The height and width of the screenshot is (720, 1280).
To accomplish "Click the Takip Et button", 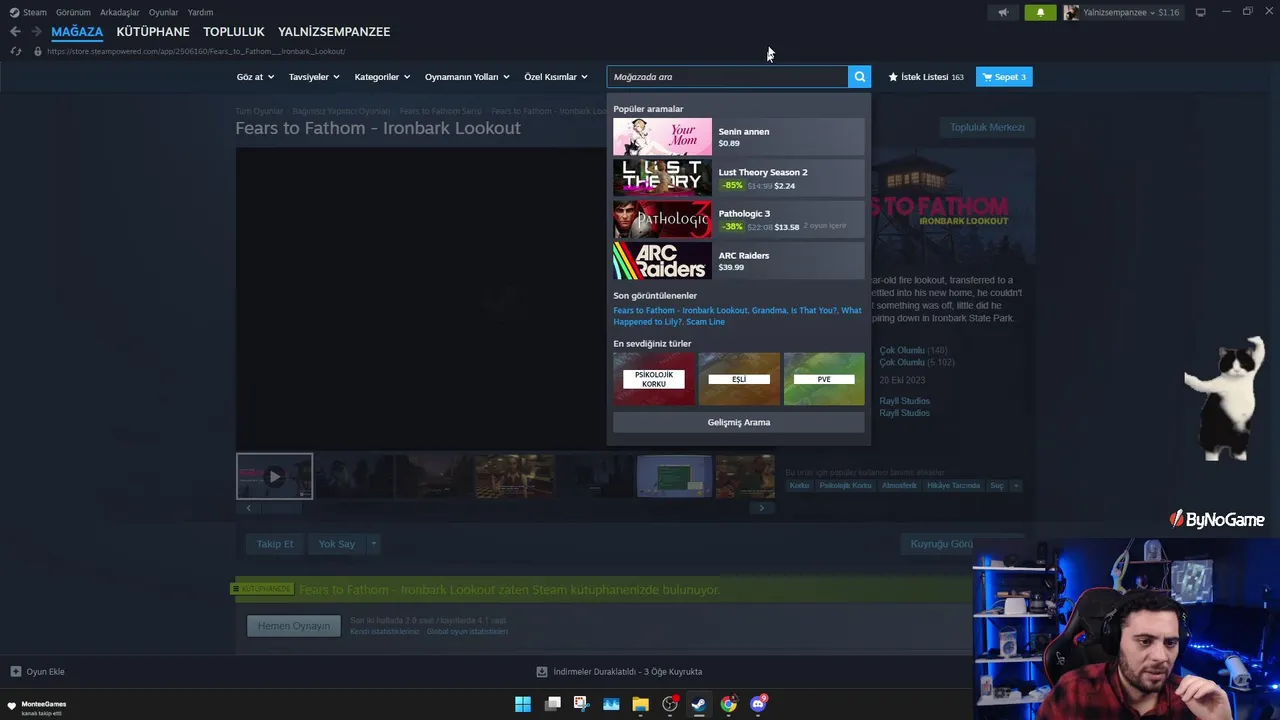I will click(x=275, y=544).
